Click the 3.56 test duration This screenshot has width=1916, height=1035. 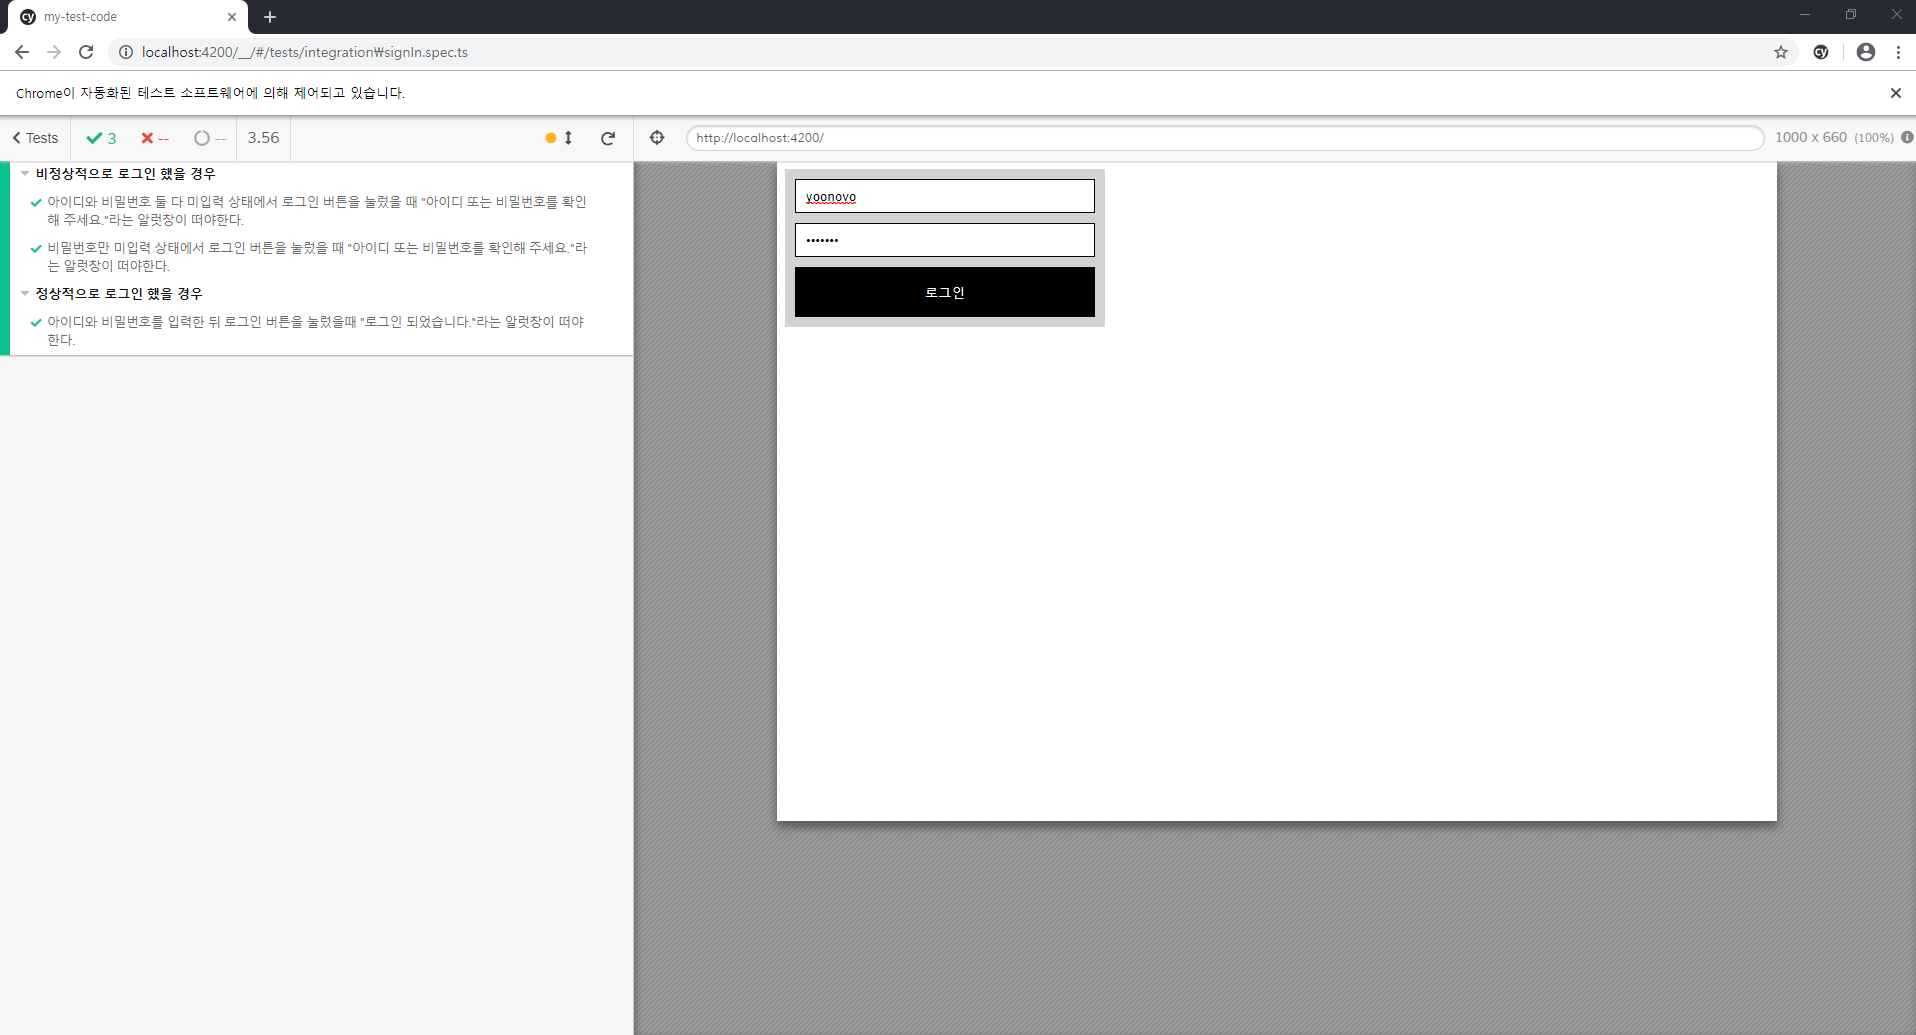click(x=264, y=138)
